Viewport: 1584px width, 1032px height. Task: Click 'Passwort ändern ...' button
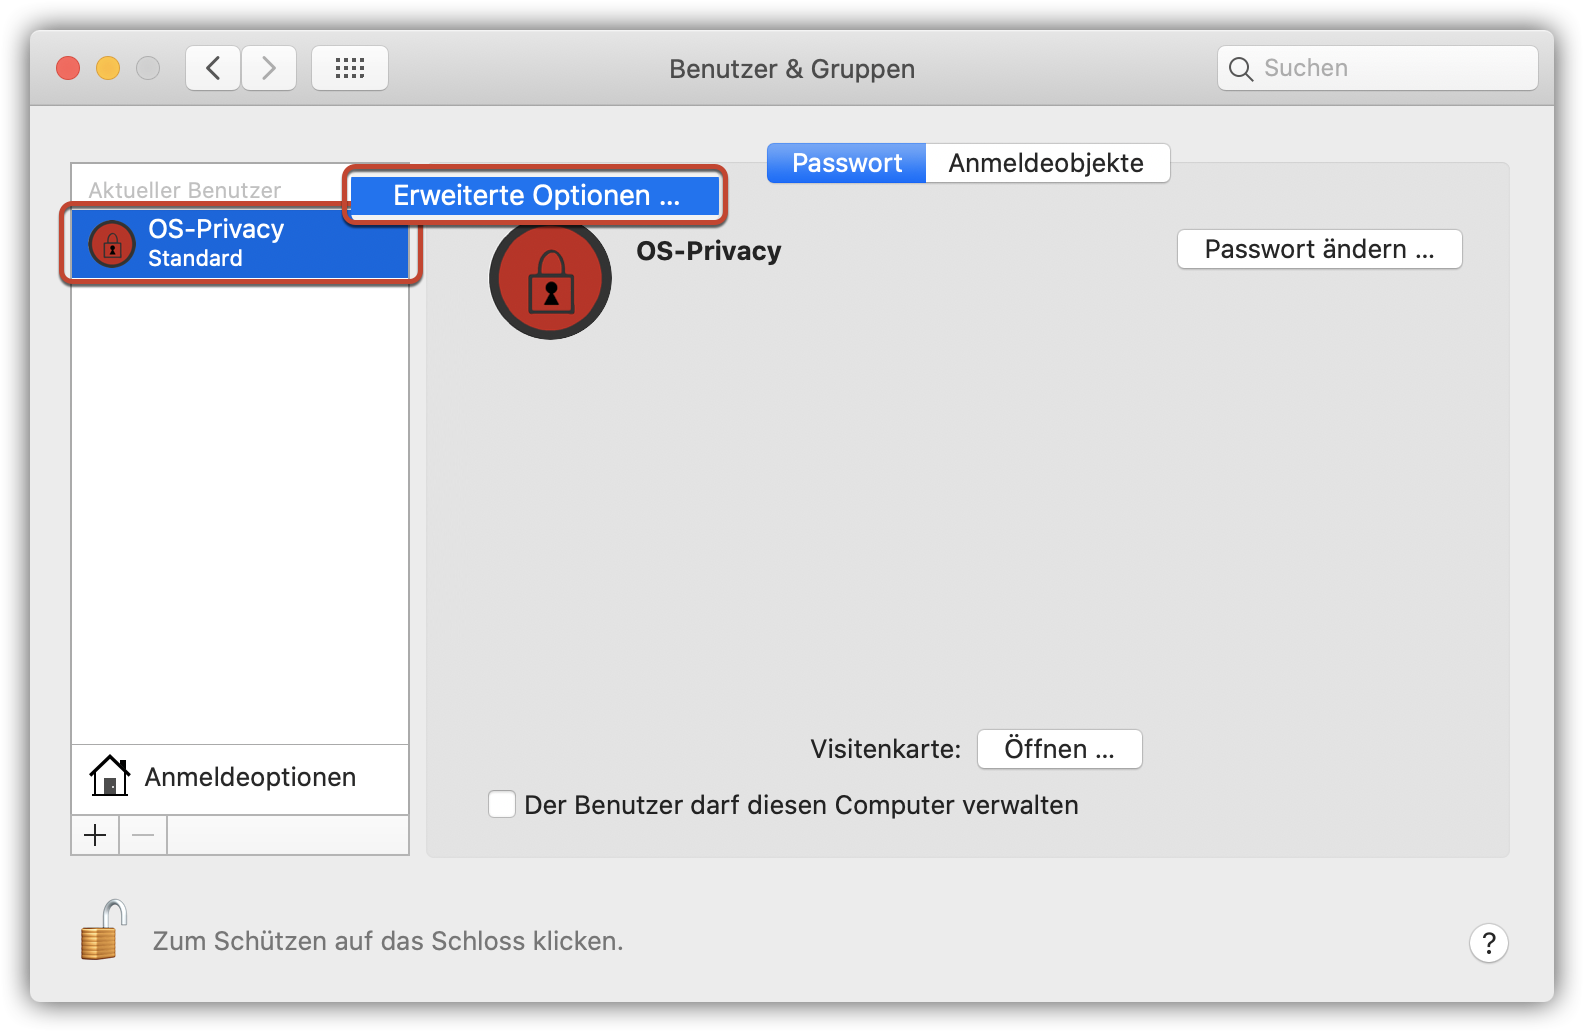click(x=1319, y=249)
